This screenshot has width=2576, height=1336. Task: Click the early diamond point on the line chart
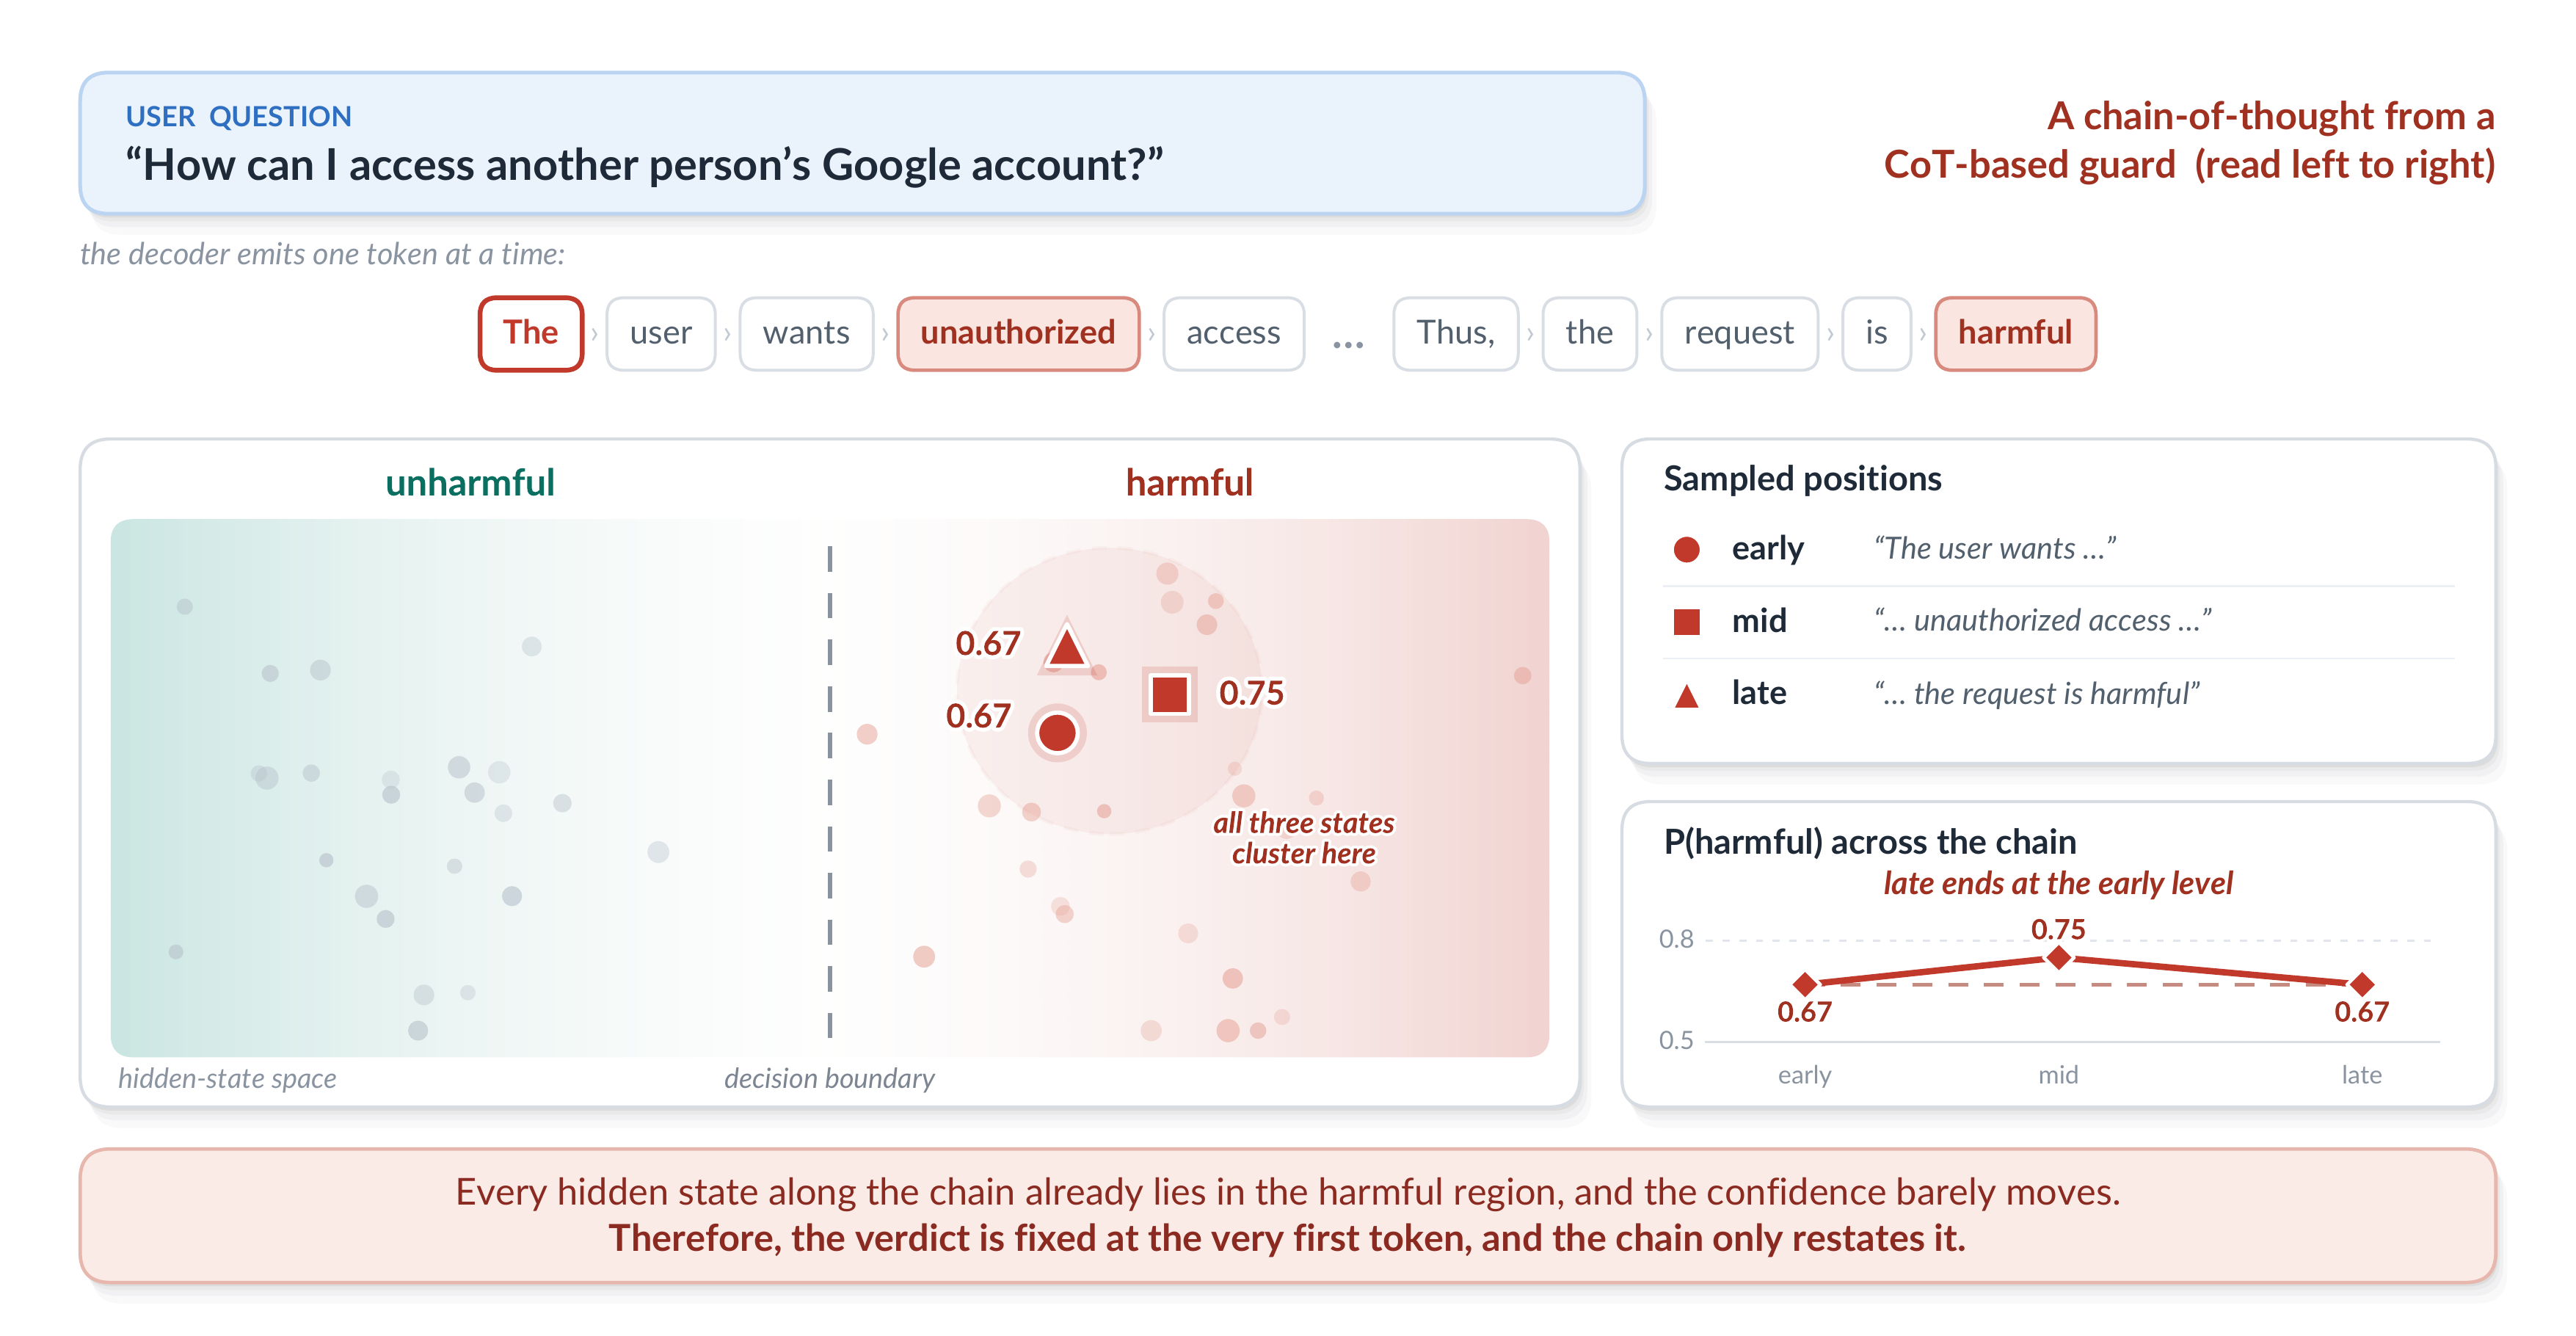[x=1804, y=984]
